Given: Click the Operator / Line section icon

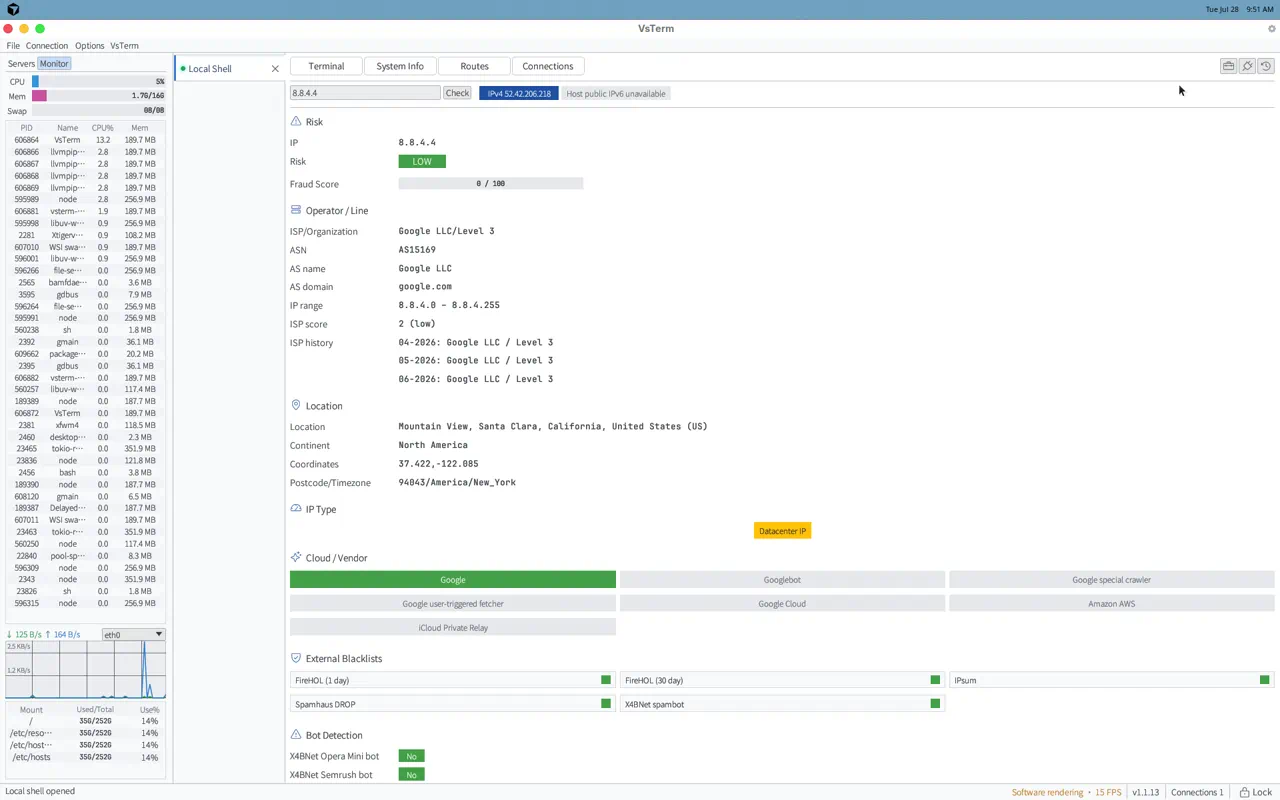Looking at the screenshot, I should (295, 210).
